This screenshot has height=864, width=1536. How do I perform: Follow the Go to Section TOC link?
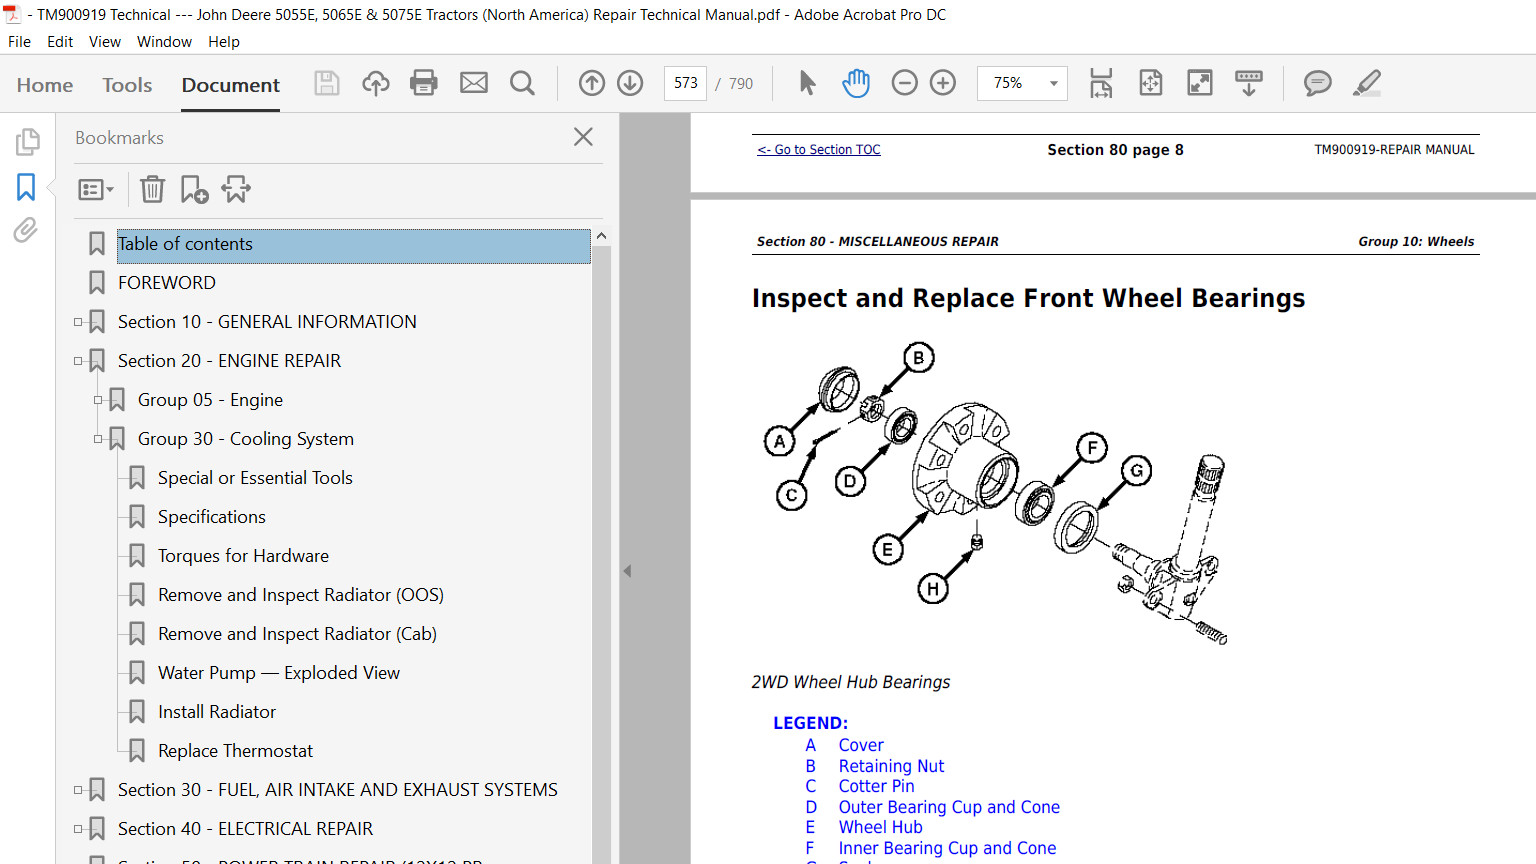819,150
